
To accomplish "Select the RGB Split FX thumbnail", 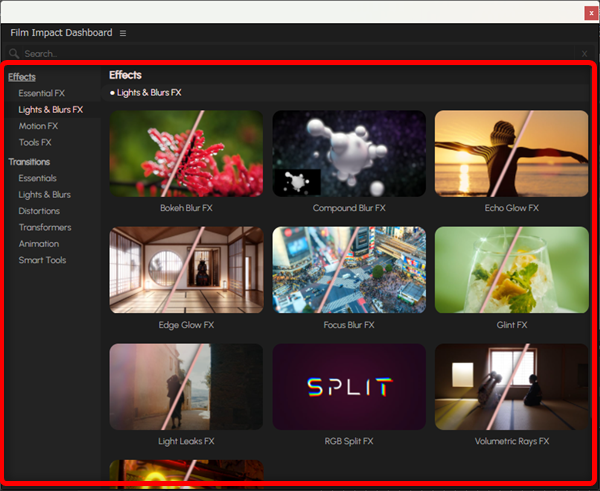I will pos(349,386).
